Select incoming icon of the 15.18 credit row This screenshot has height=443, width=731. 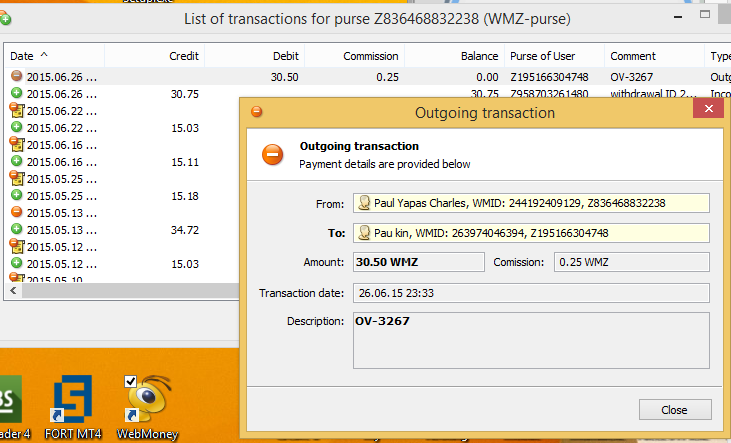[17, 195]
